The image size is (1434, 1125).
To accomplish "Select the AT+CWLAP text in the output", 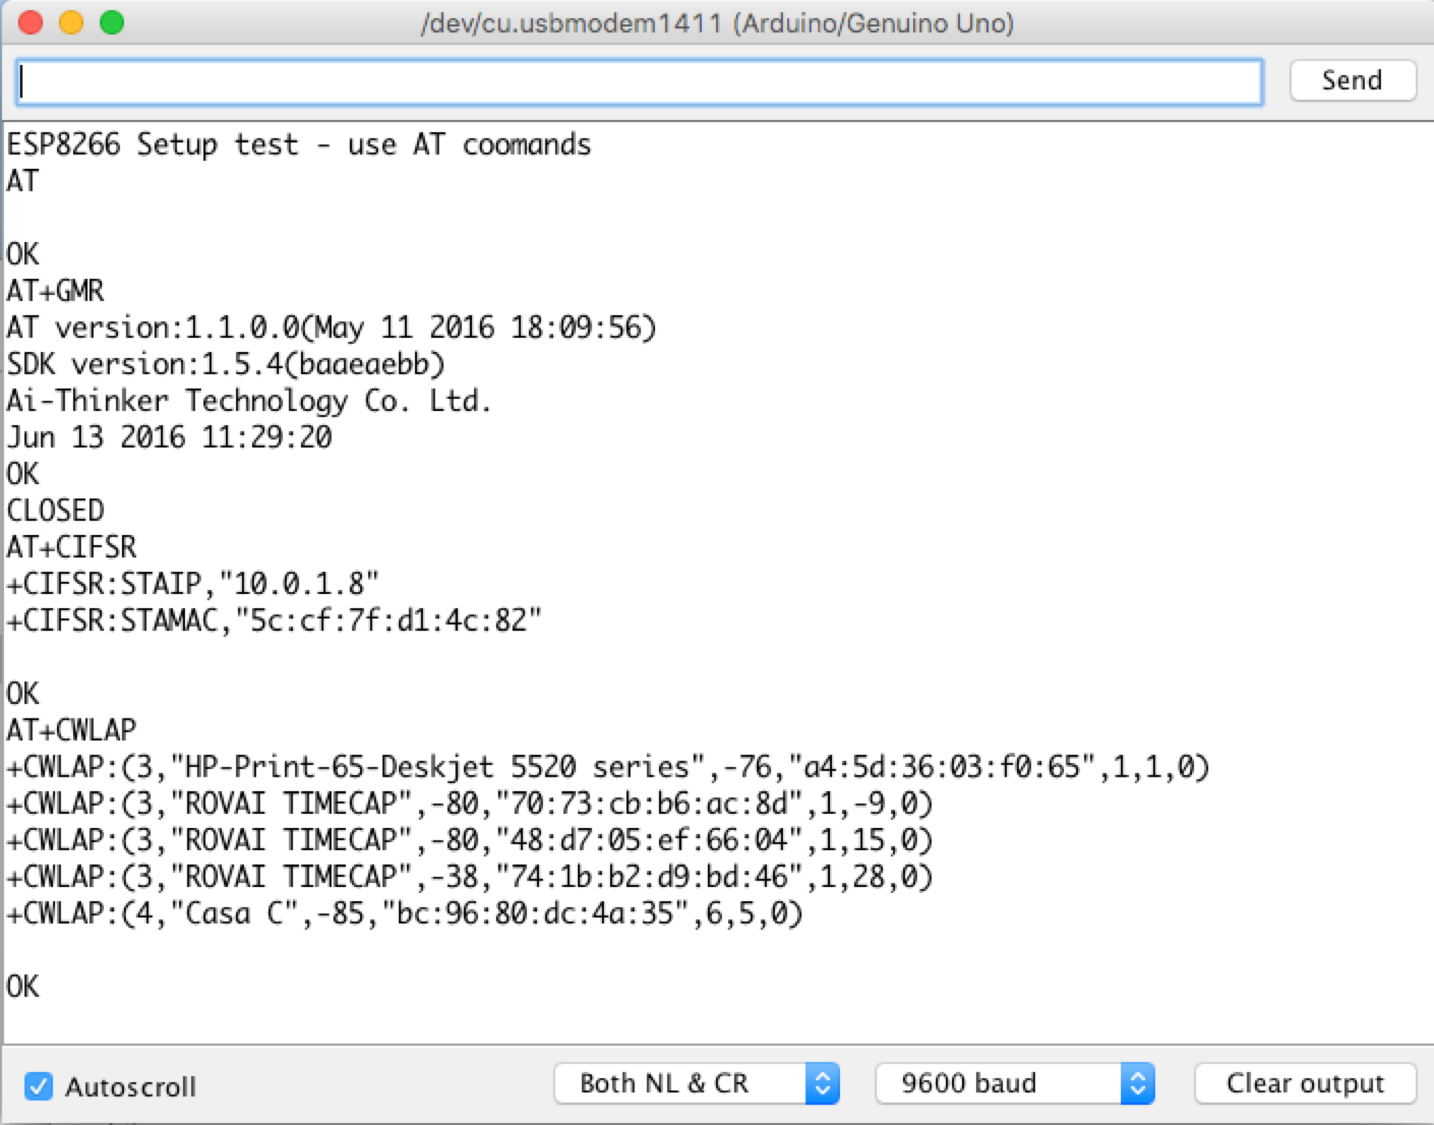I will click(70, 729).
